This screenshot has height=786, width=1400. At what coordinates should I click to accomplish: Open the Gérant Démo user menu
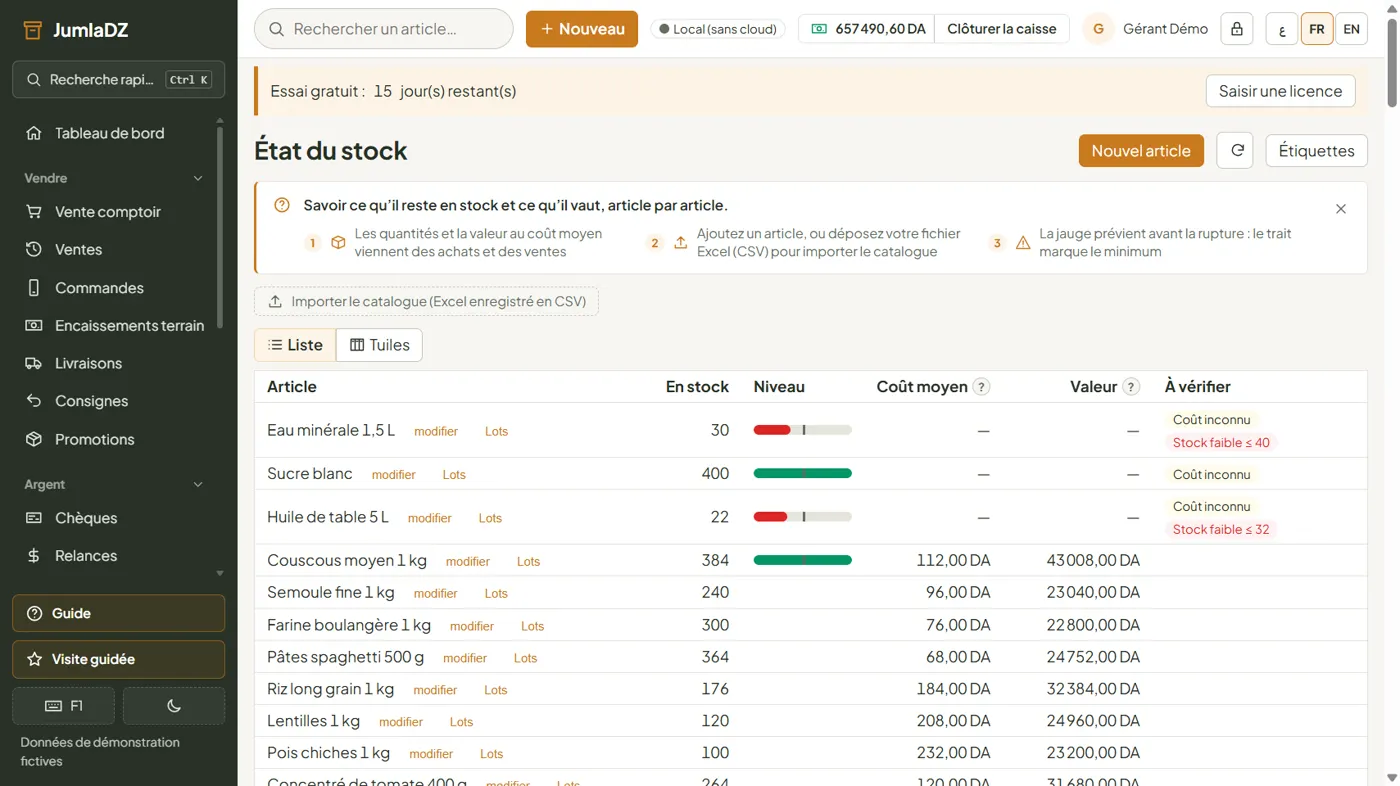pos(1146,29)
